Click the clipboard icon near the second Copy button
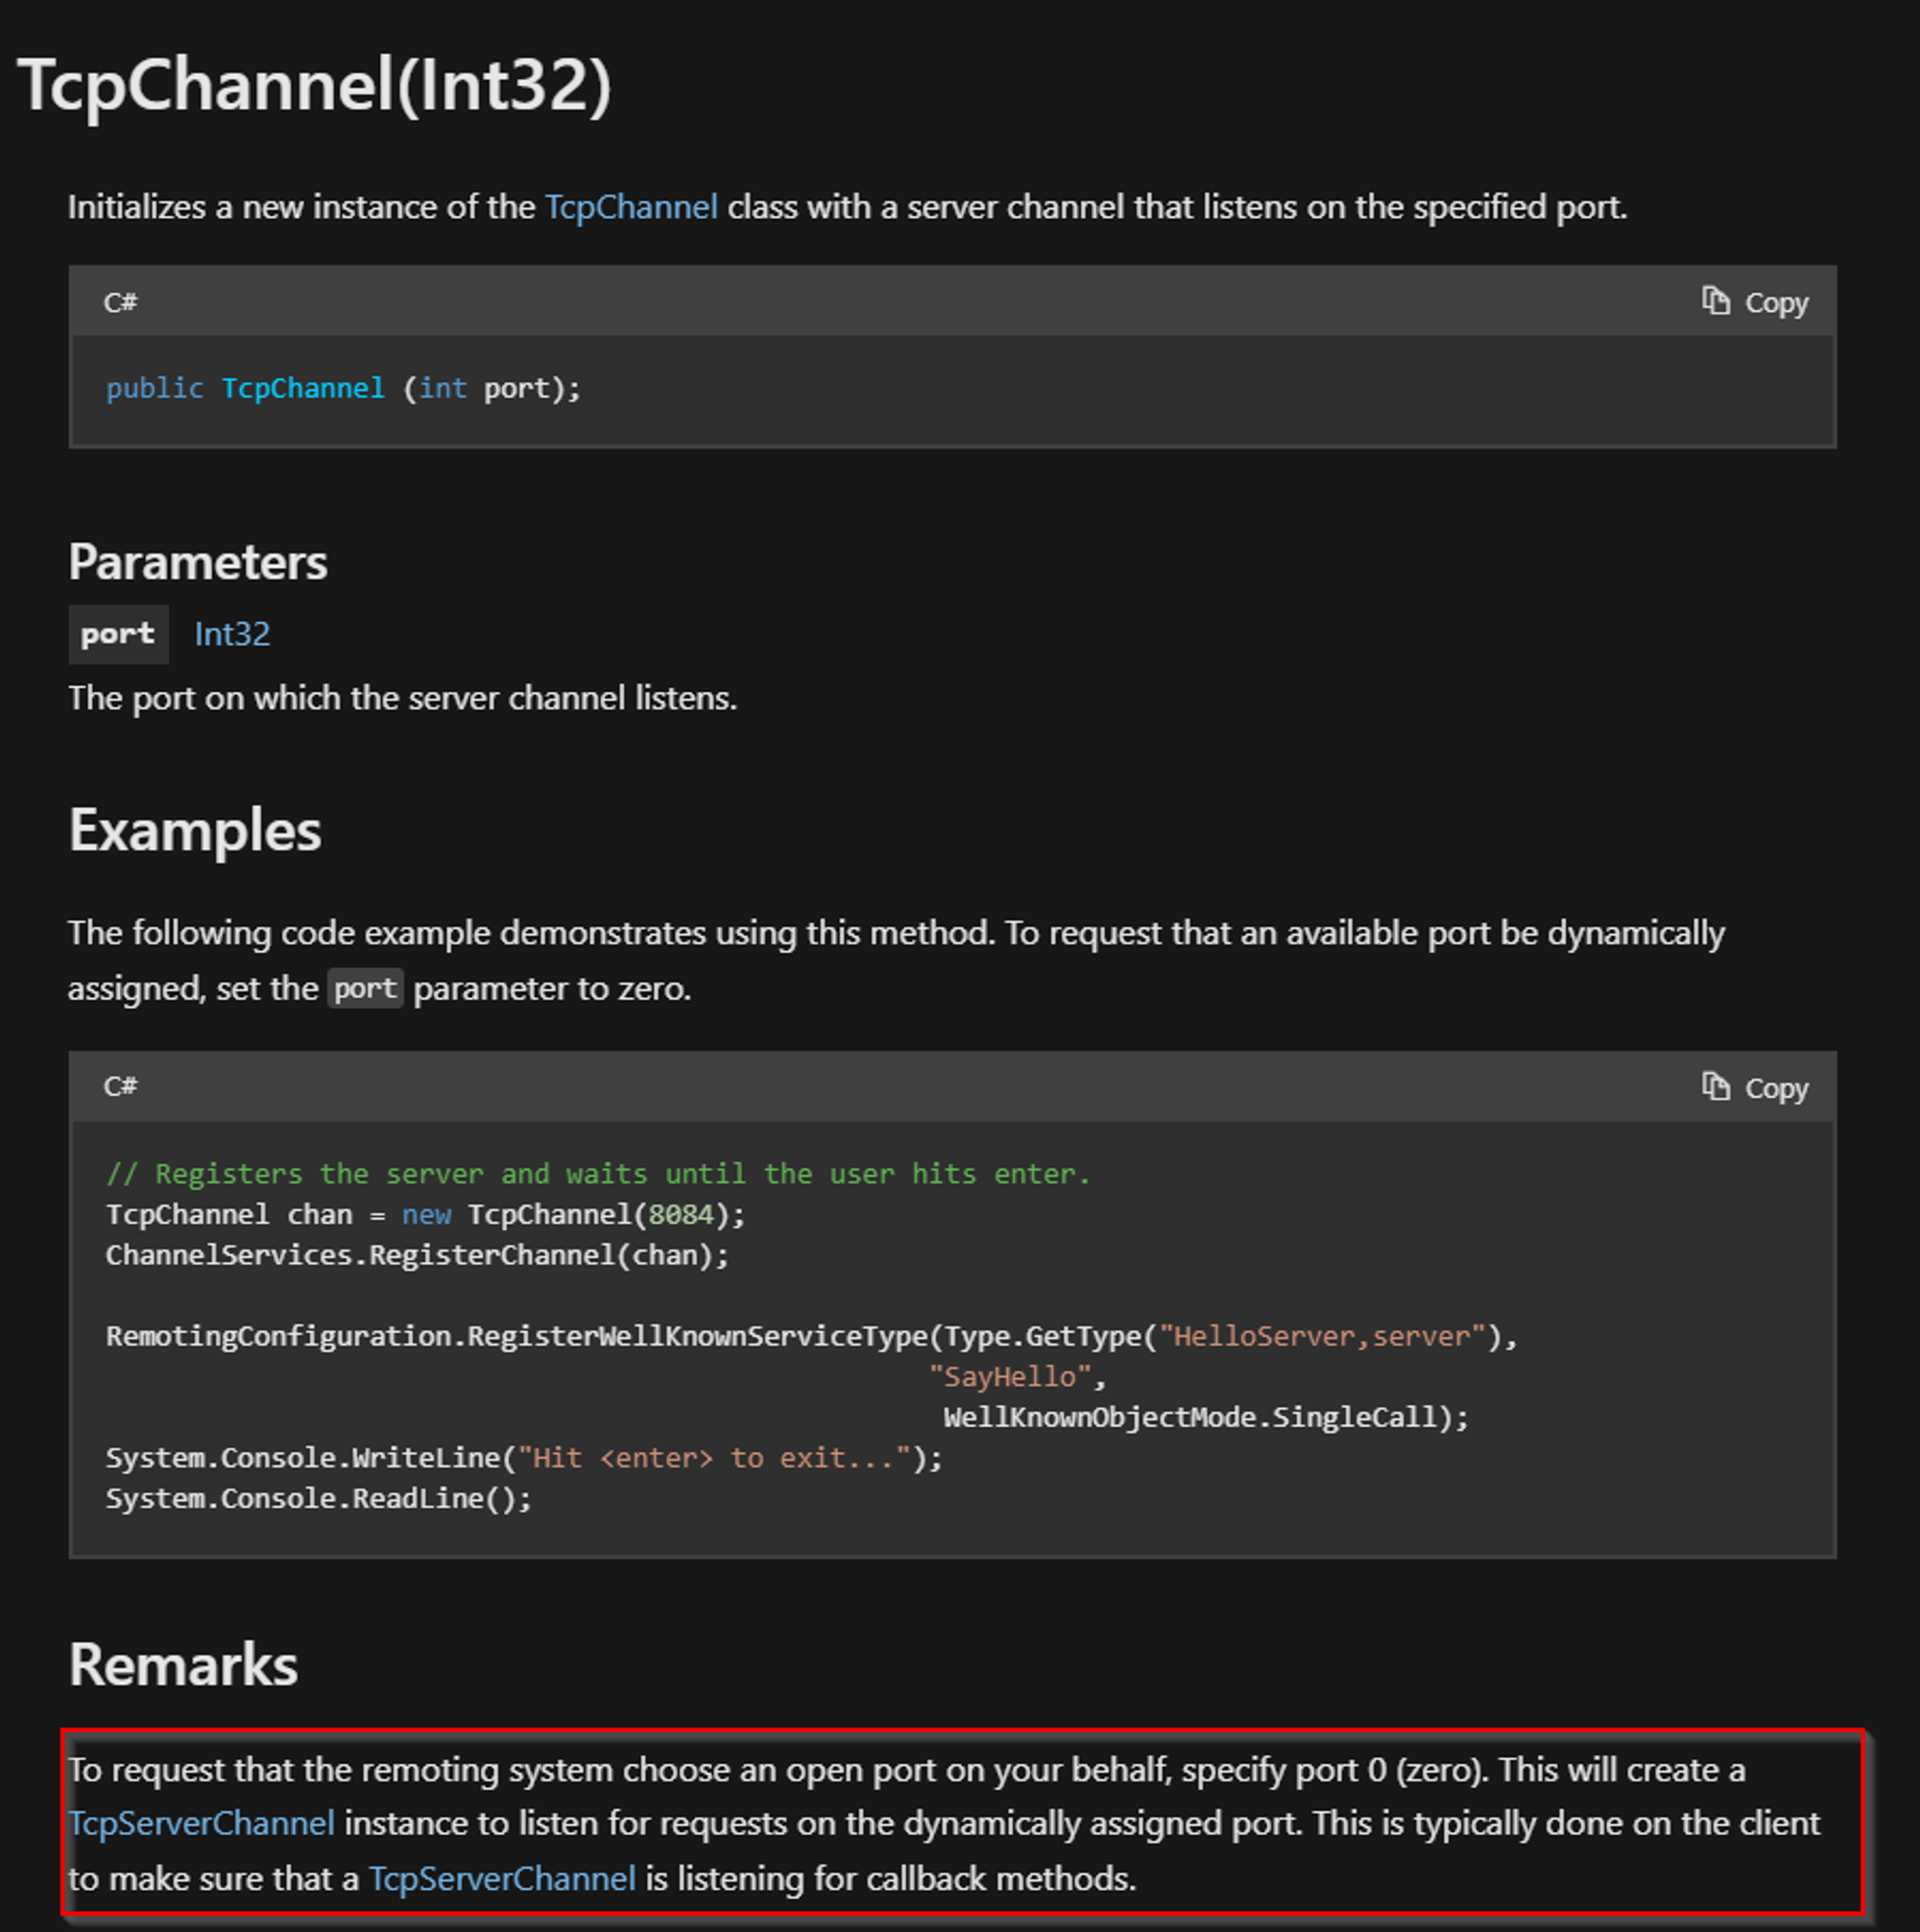This screenshot has width=1920, height=1932. tap(1716, 1087)
